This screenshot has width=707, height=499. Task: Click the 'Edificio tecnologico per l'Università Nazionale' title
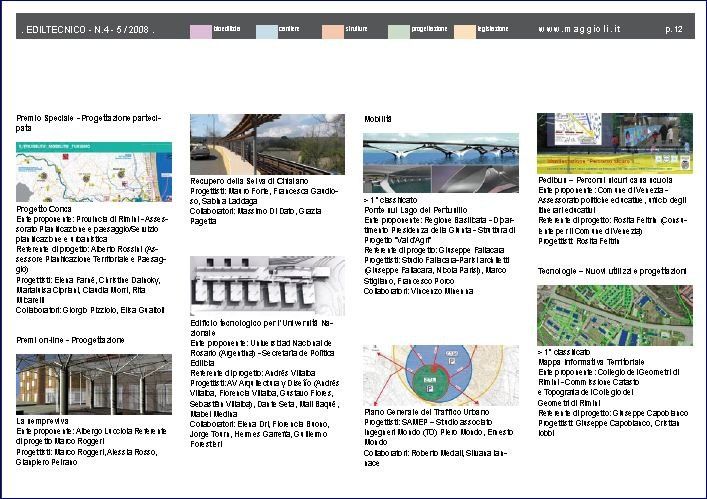(x=262, y=328)
